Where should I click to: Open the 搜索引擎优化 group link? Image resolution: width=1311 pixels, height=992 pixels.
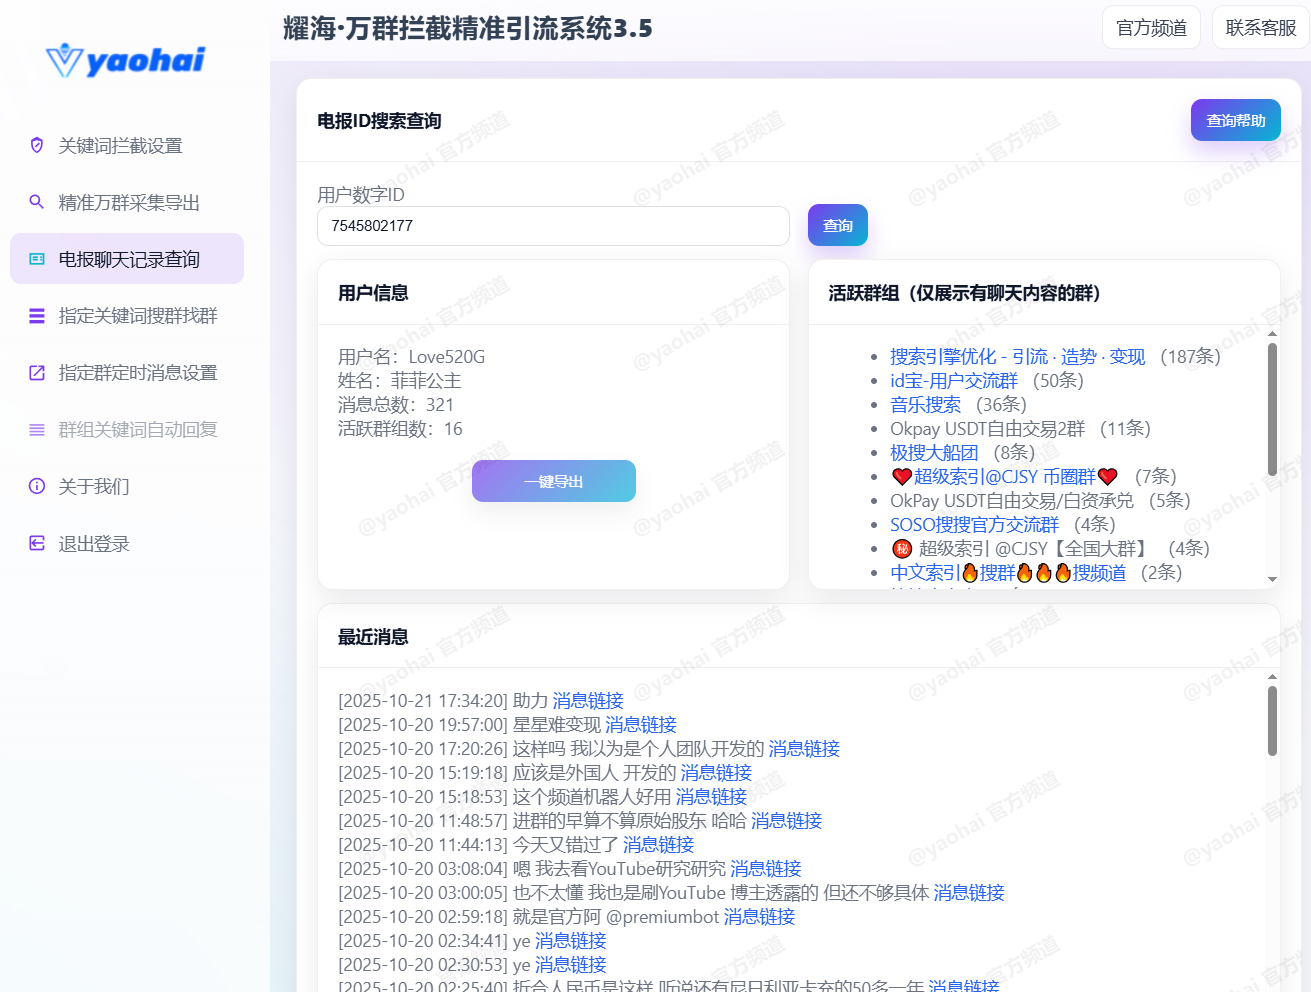1017,357
